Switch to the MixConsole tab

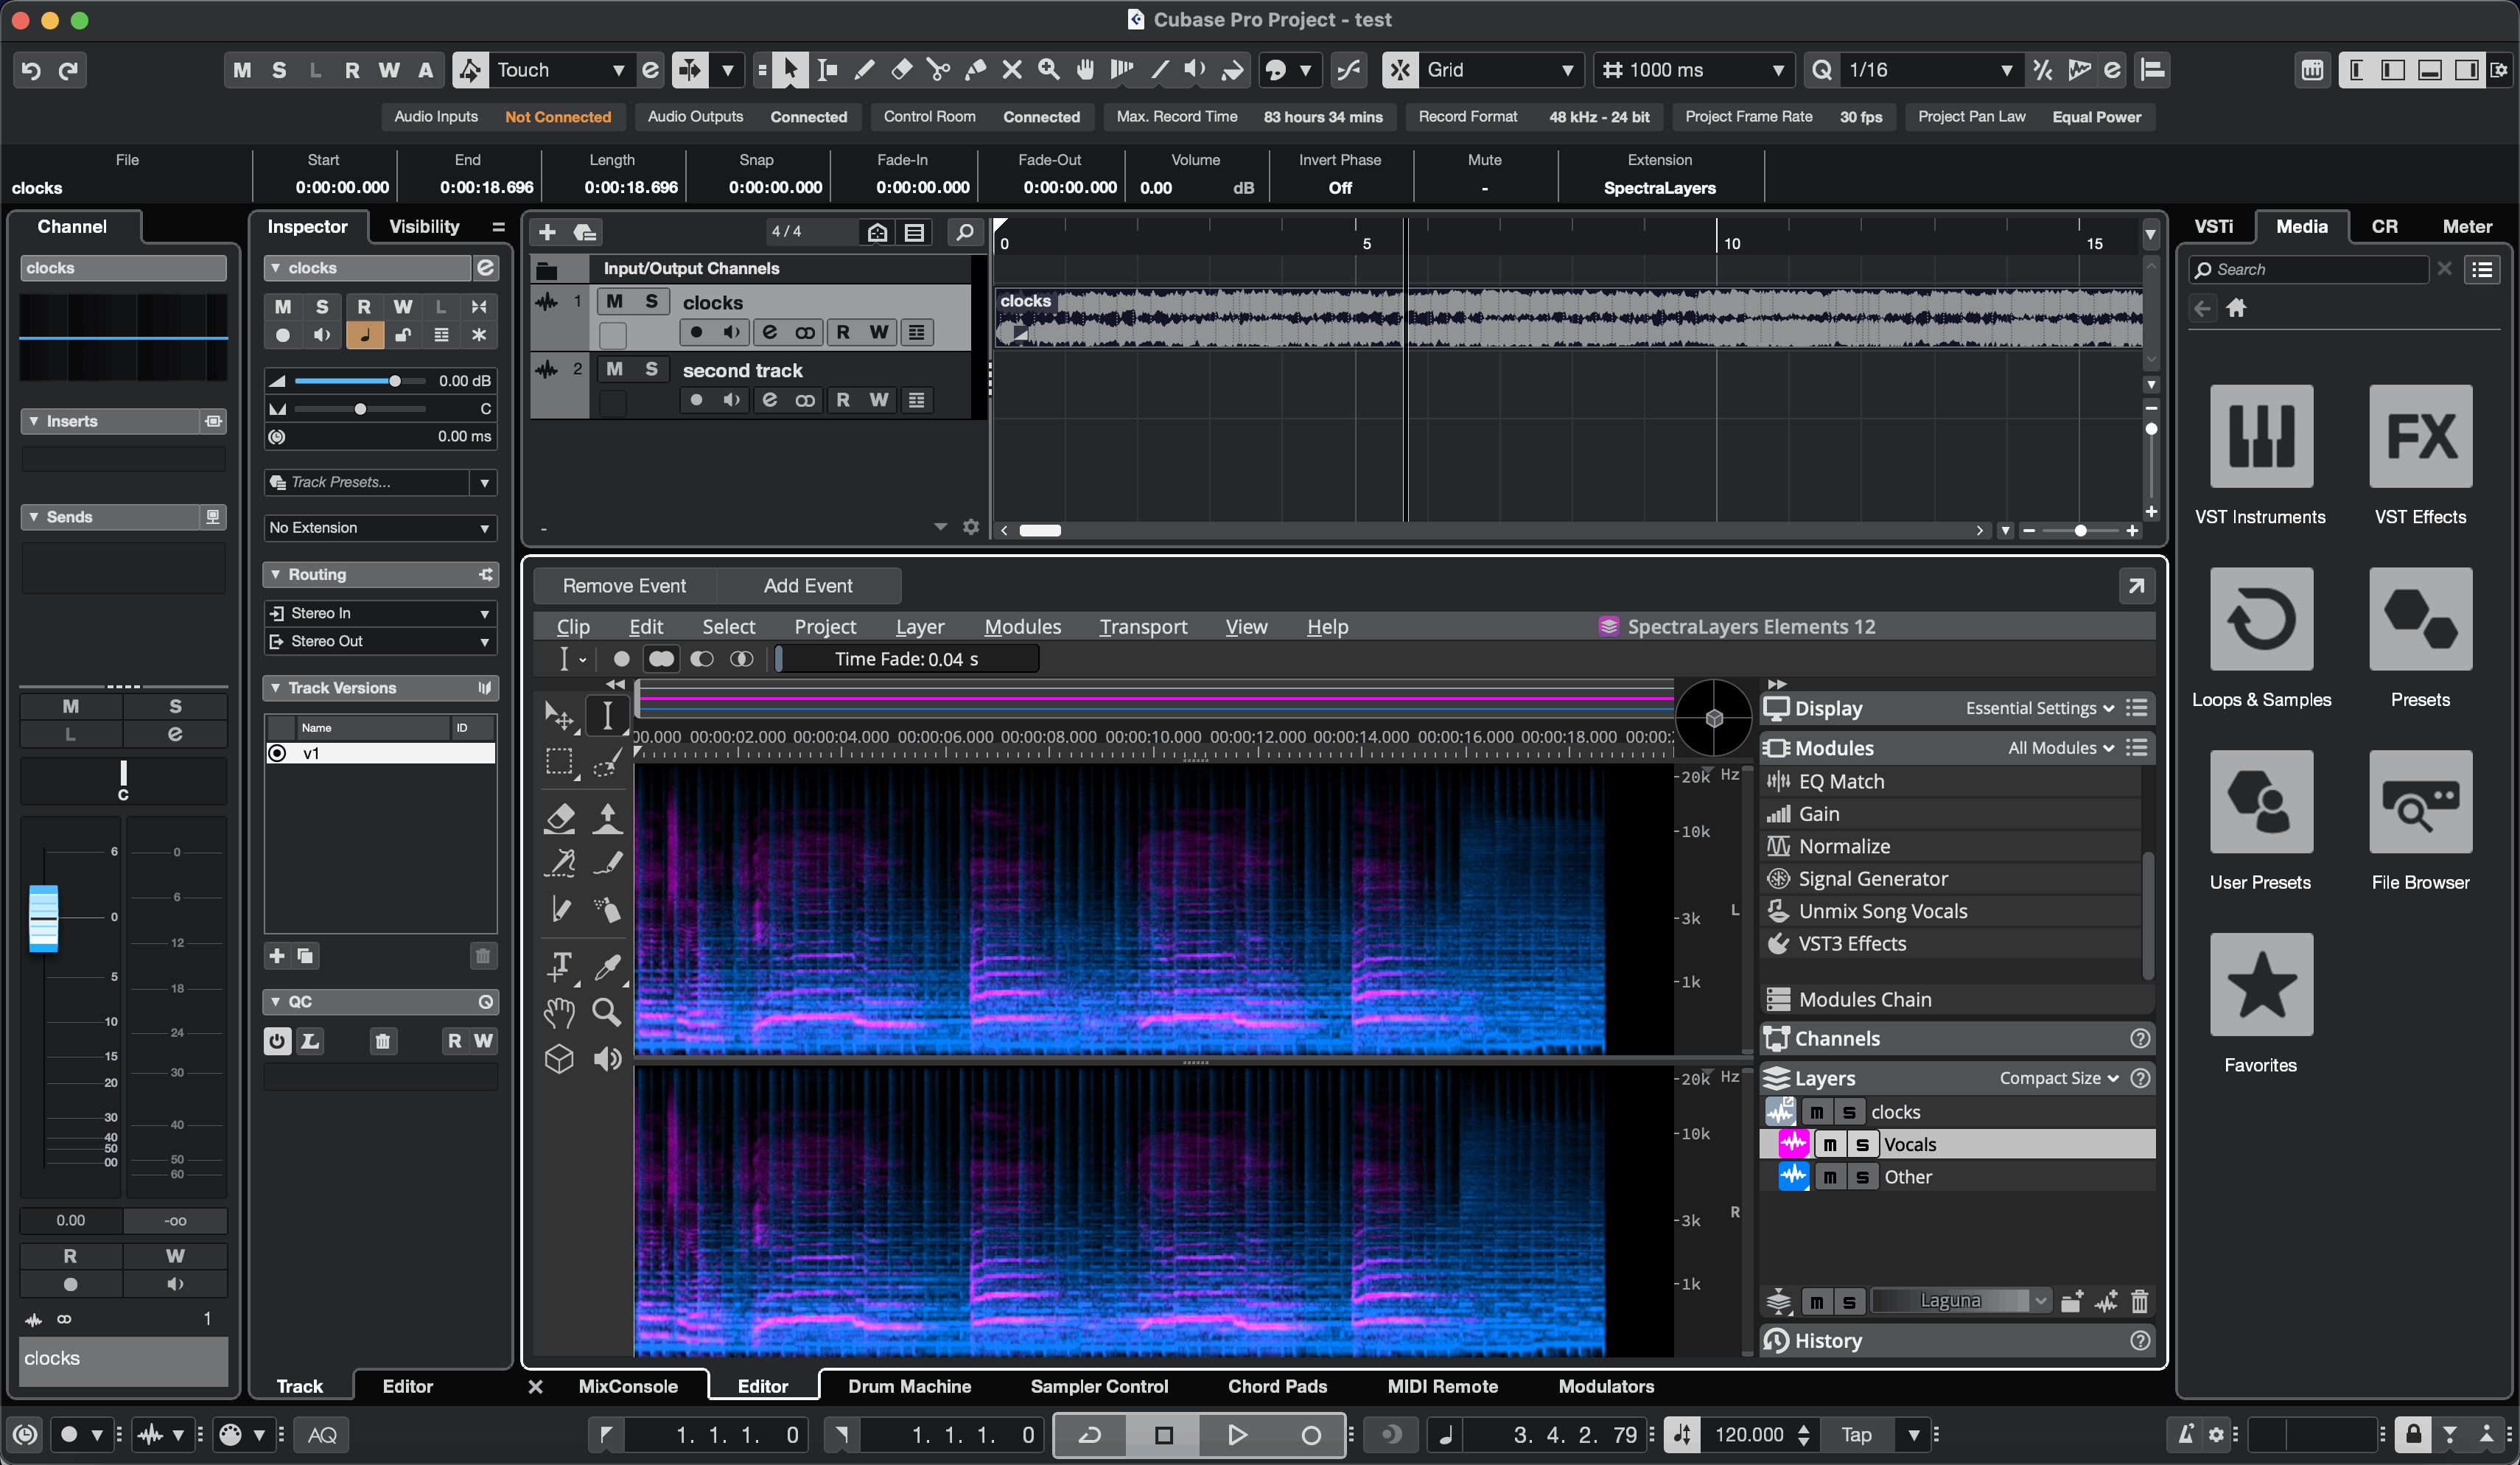coord(627,1386)
